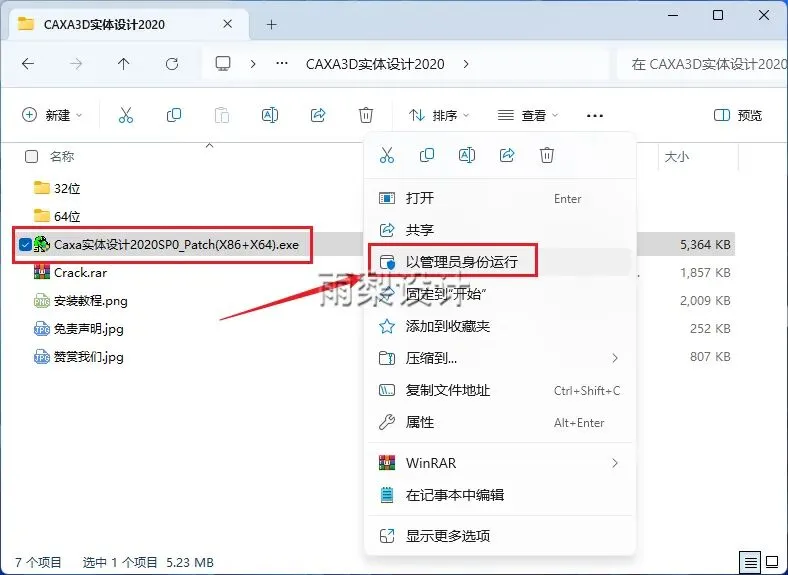The height and width of the screenshot is (575, 788).
Task: Close the CAXA3D实体设计2020 tab
Action: (x=228, y=24)
